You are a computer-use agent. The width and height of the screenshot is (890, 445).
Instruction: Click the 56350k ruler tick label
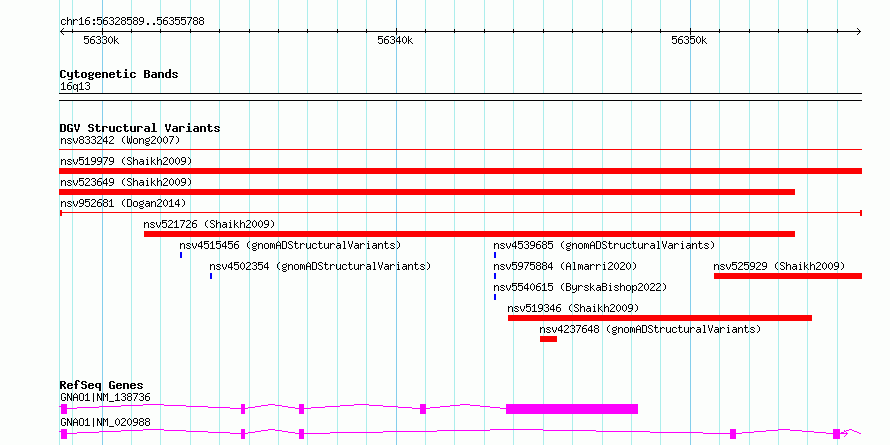click(x=689, y=40)
